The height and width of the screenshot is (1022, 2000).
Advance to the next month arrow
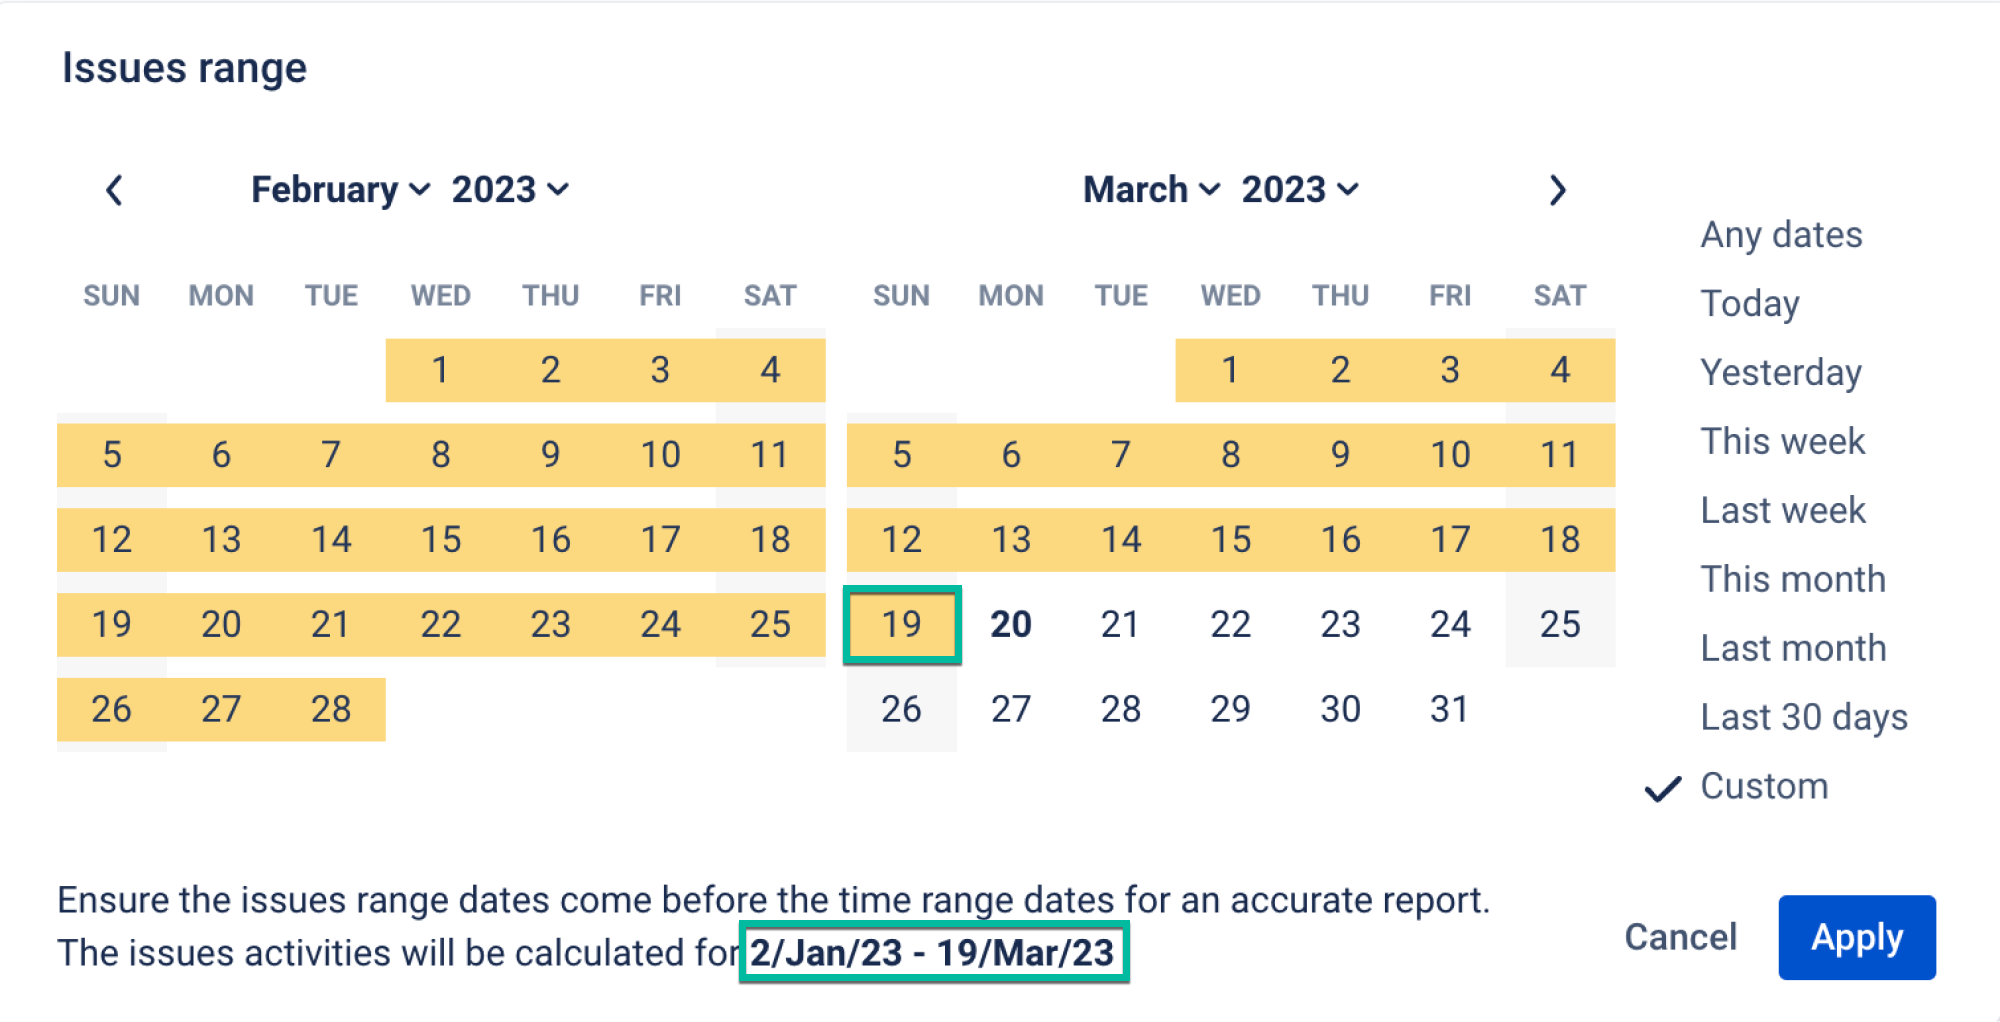tap(1557, 190)
